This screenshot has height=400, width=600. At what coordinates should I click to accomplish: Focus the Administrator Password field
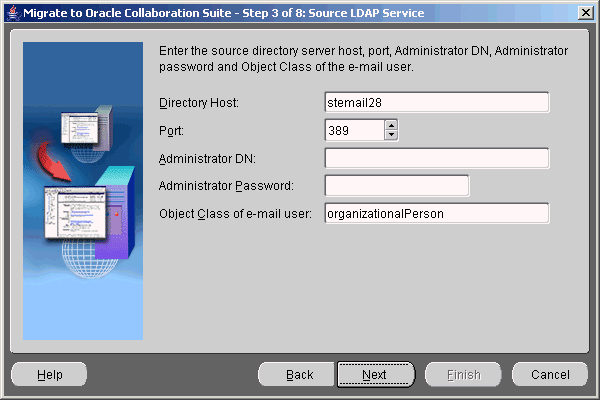[397, 186]
